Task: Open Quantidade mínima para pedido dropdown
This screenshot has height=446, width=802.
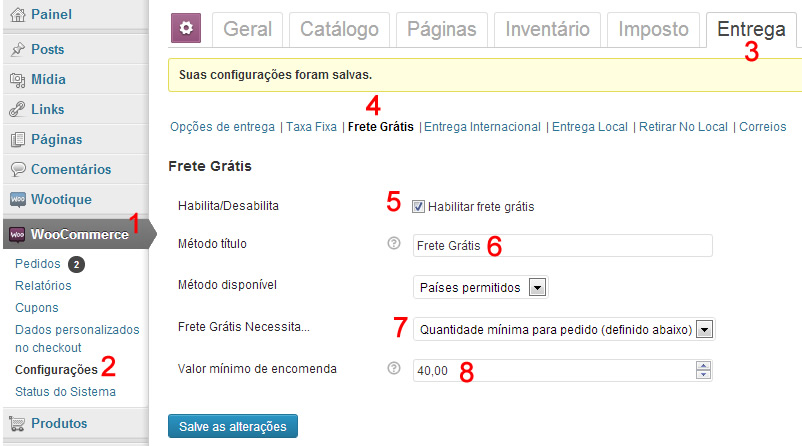Action: (564, 329)
